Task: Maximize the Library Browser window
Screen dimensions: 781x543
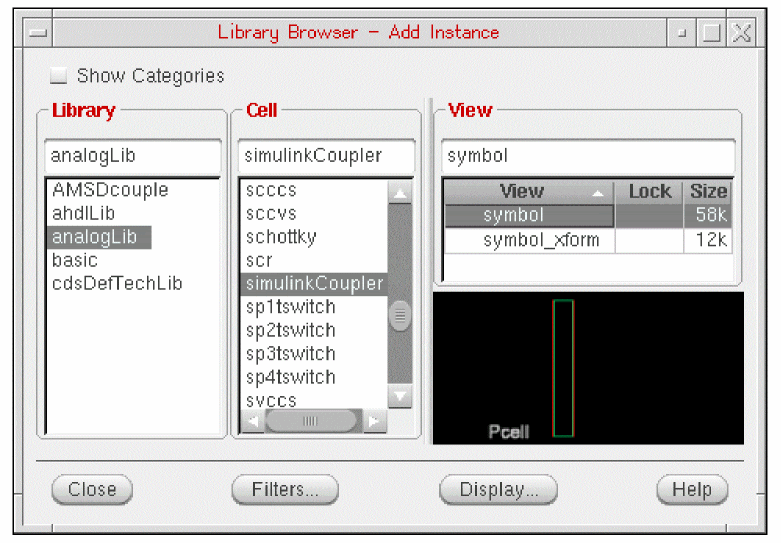Action: click(711, 33)
